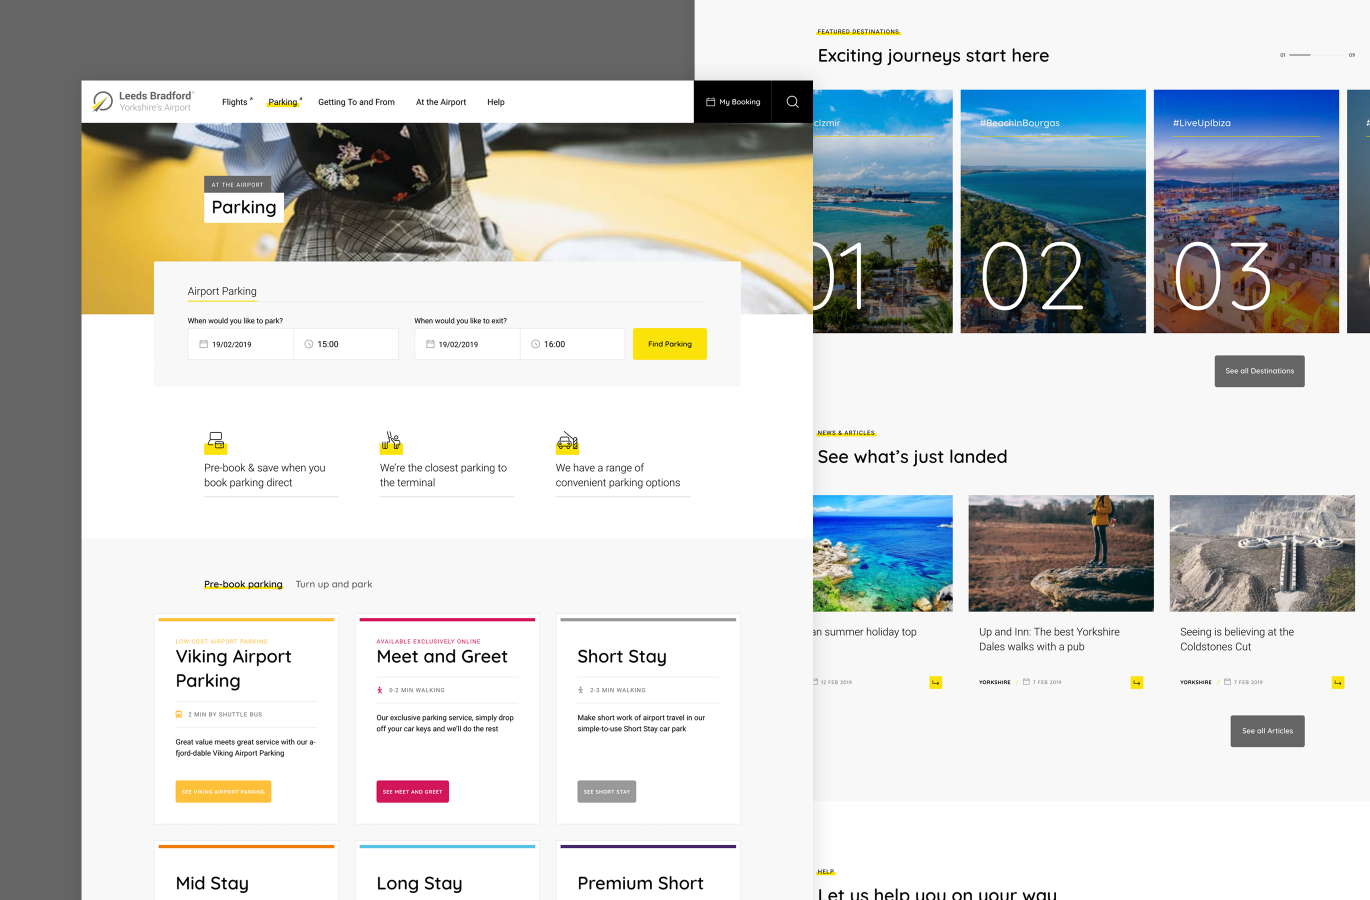Viewport: 1370px width, 900px height.
Task: Click the Premium Short card heading
Action: tap(640, 883)
